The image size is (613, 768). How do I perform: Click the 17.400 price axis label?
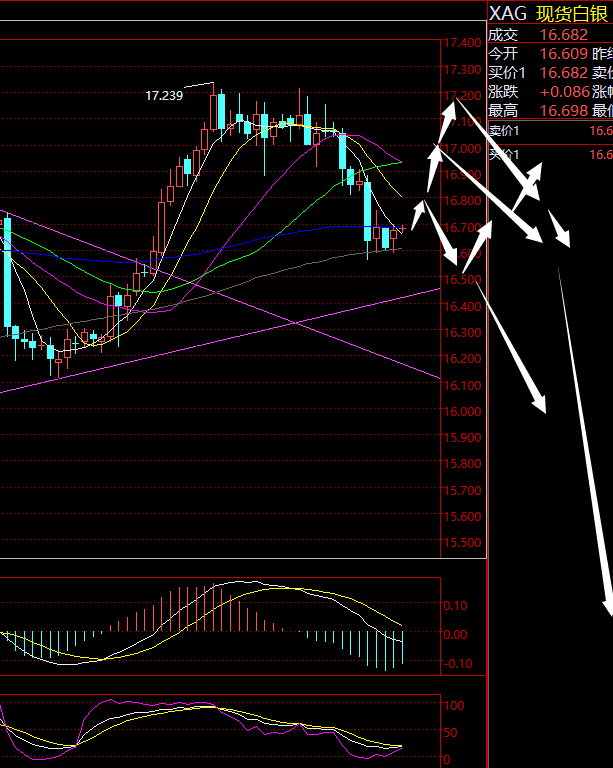click(x=462, y=43)
